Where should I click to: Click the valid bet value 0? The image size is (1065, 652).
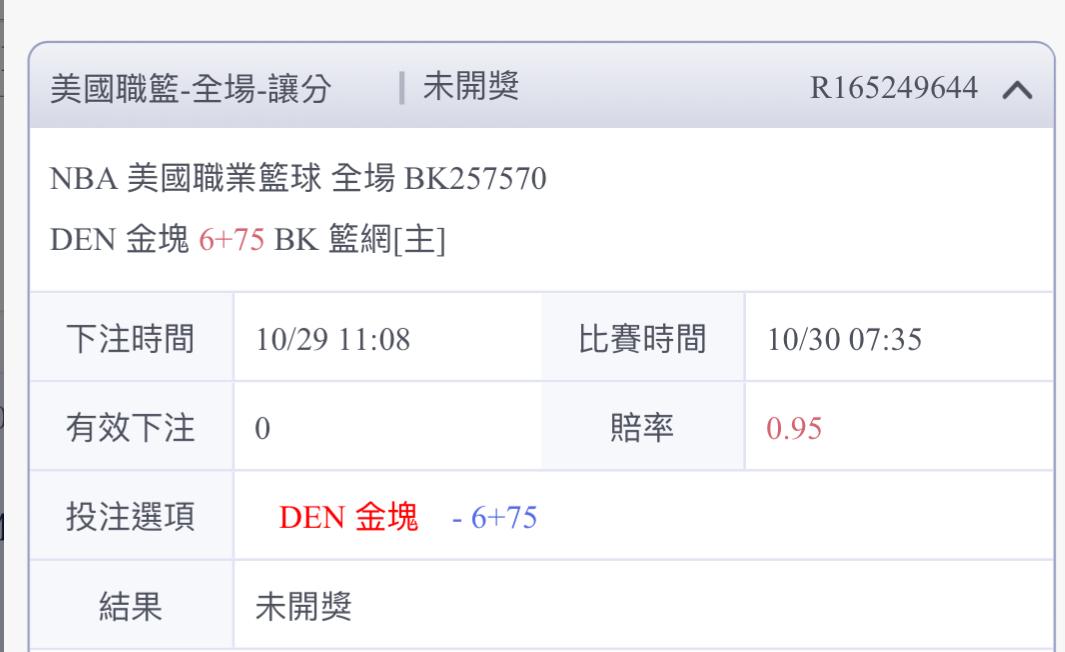coord(263,429)
